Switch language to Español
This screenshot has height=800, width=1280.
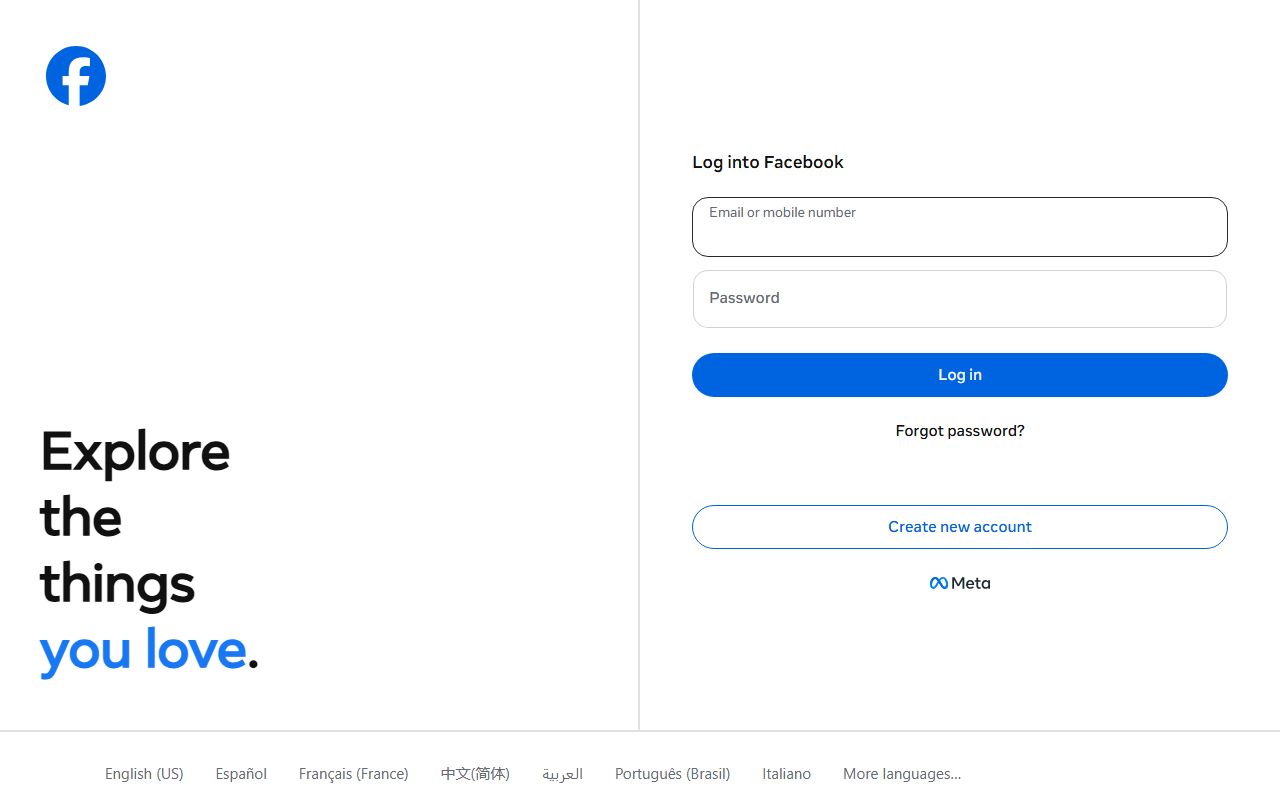pyautogui.click(x=241, y=774)
